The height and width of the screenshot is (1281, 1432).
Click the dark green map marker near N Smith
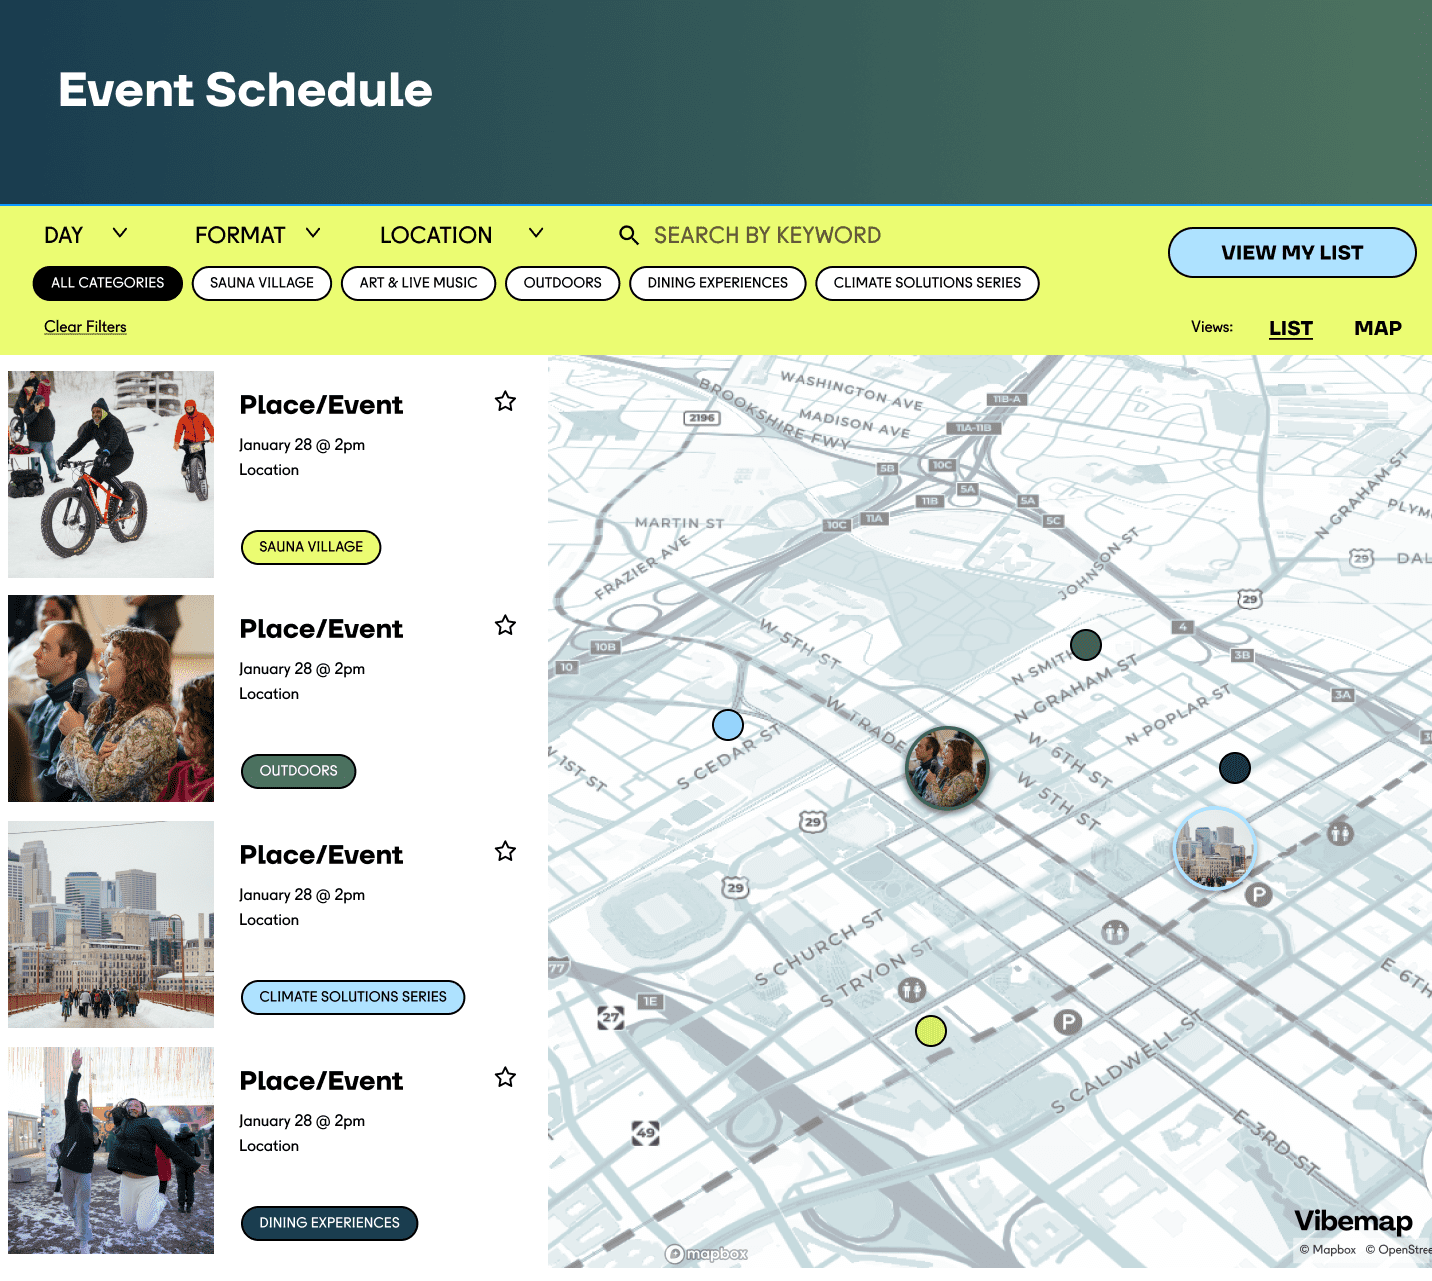pos(1086,645)
